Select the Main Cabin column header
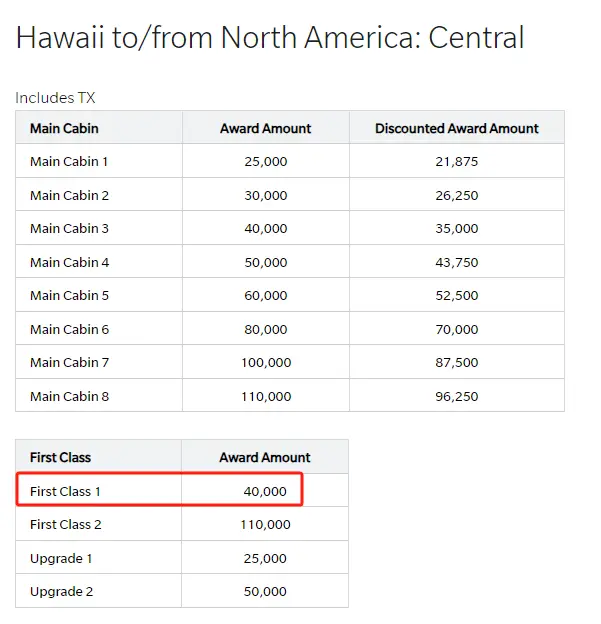 (64, 128)
